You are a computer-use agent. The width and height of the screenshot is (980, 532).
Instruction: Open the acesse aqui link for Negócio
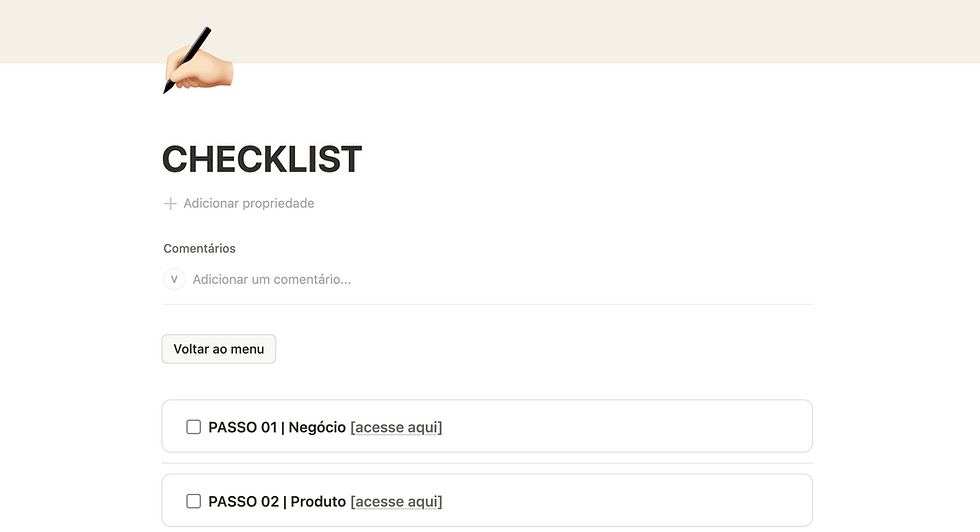tap(396, 428)
